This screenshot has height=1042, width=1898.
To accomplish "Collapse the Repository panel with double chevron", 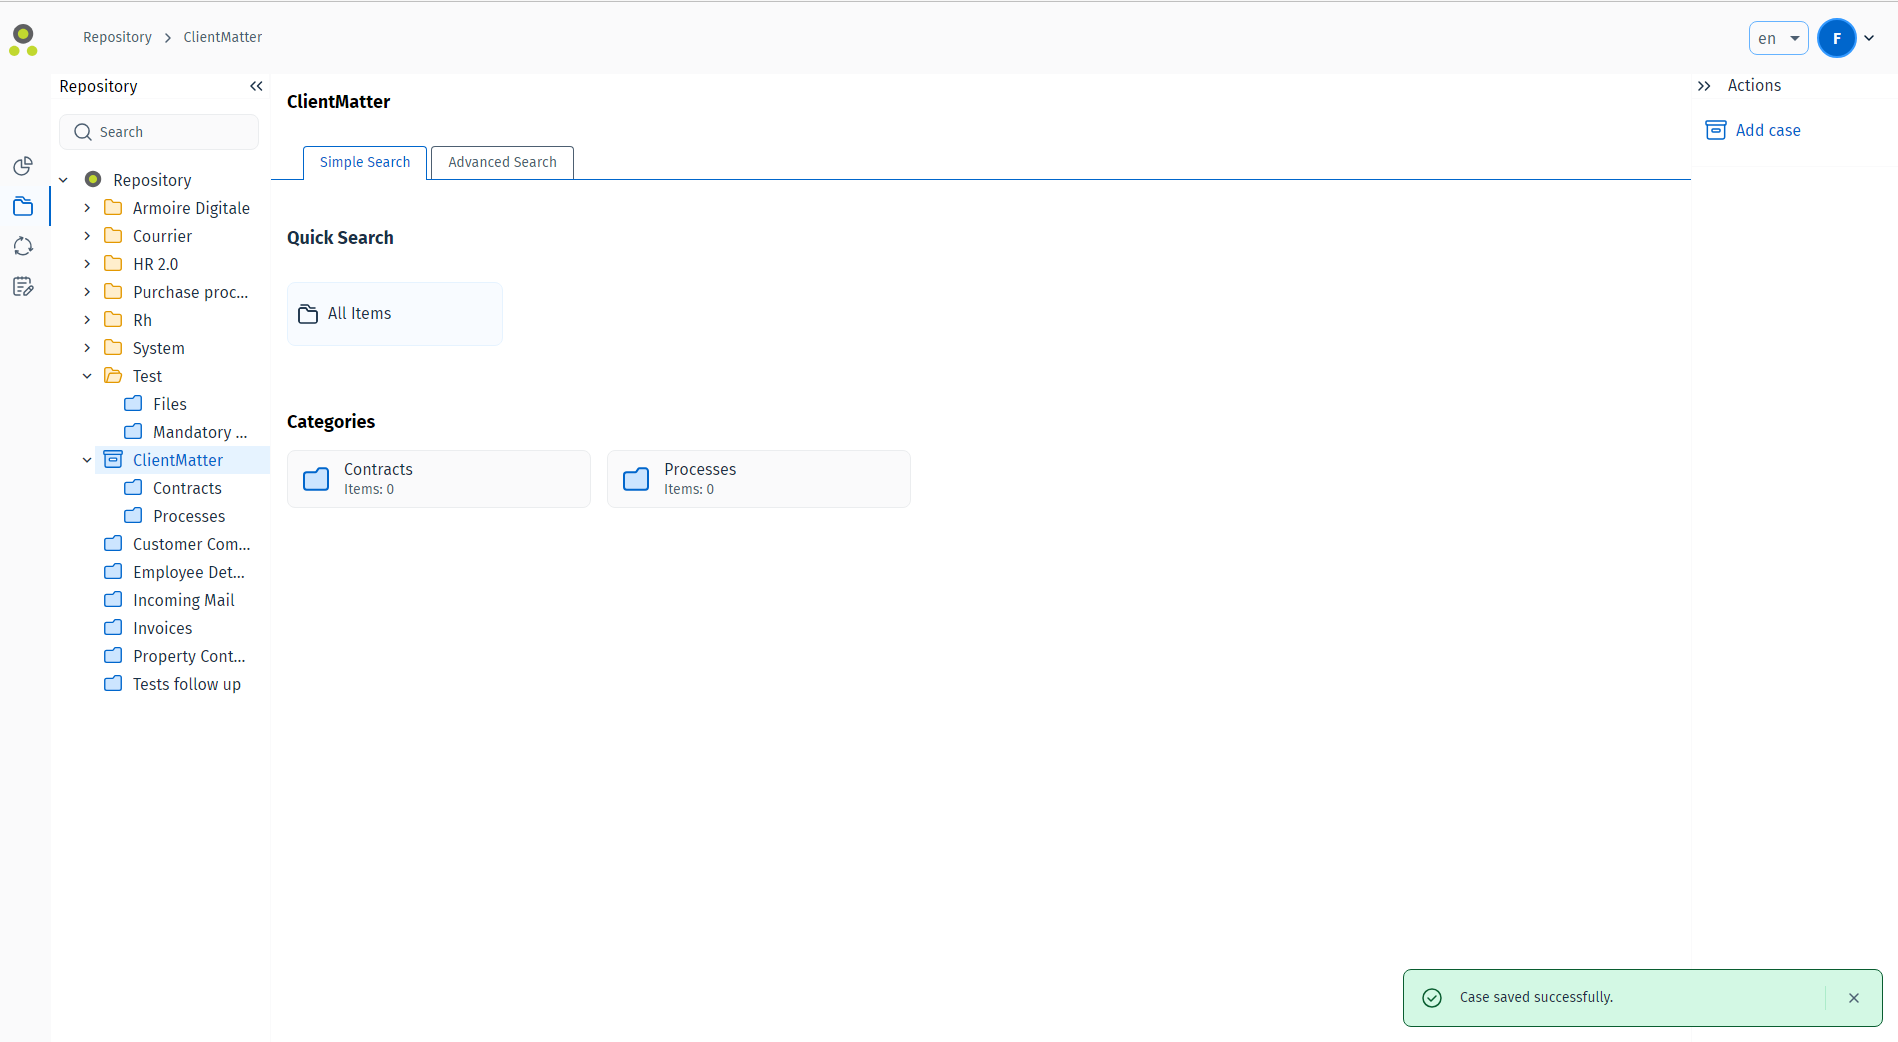I will [x=256, y=86].
